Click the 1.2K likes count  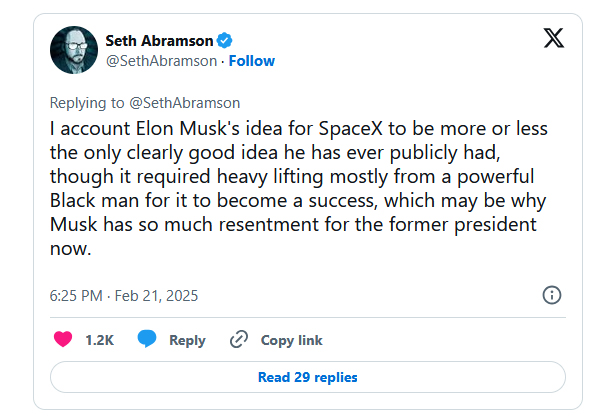click(99, 340)
